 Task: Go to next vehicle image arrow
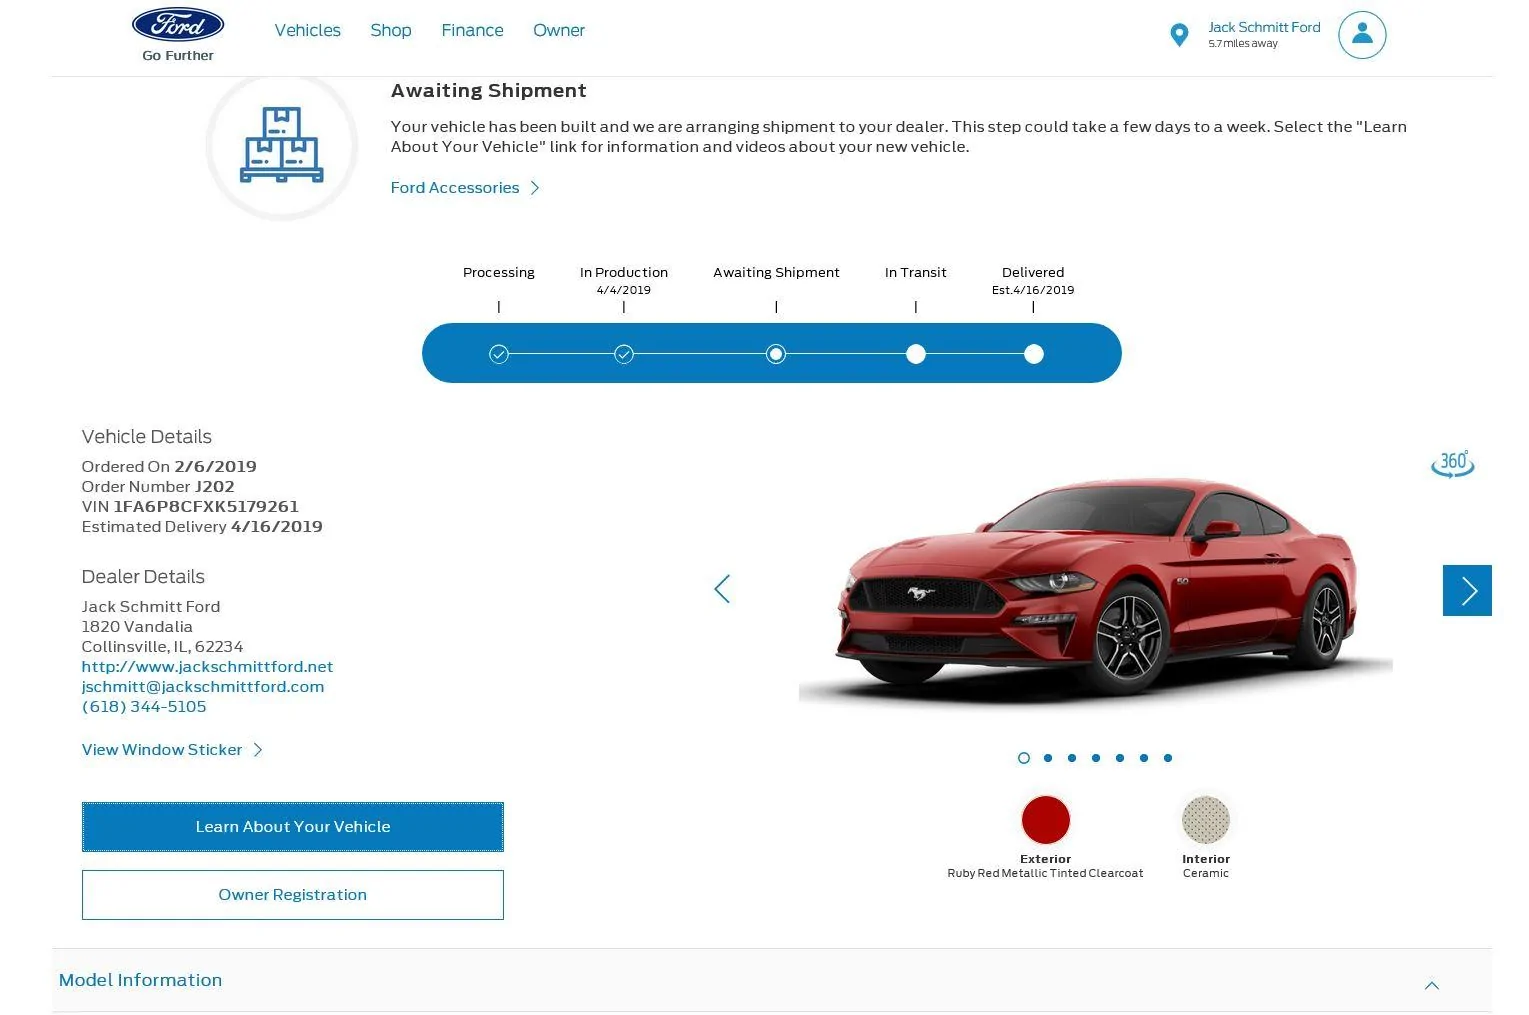pos(1467,590)
